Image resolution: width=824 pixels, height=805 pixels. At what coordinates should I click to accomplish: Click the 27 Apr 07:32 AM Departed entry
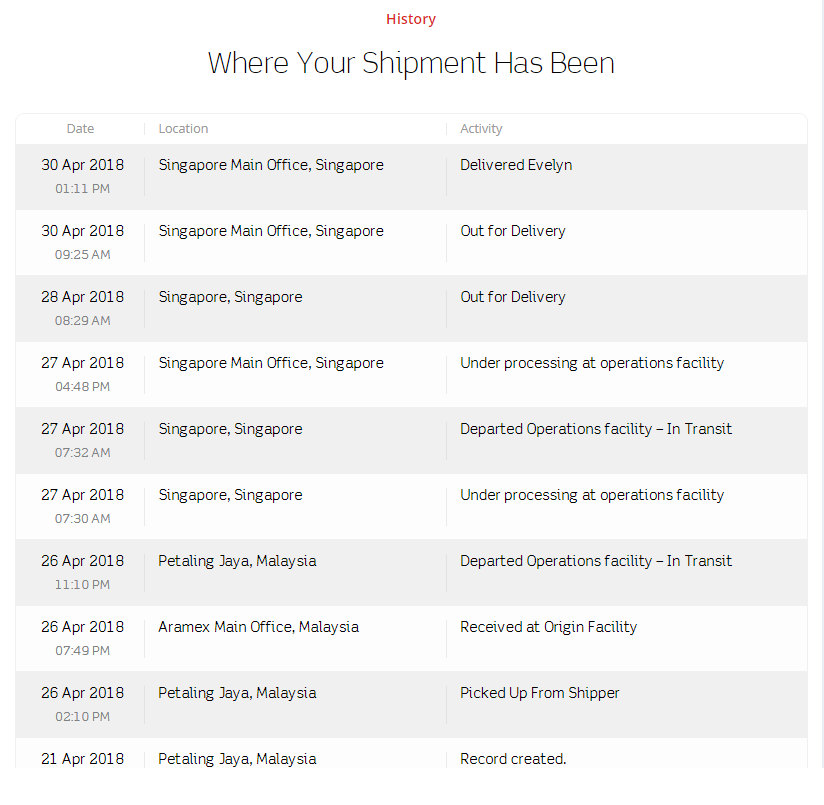pyautogui.click(x=595, y=429)
